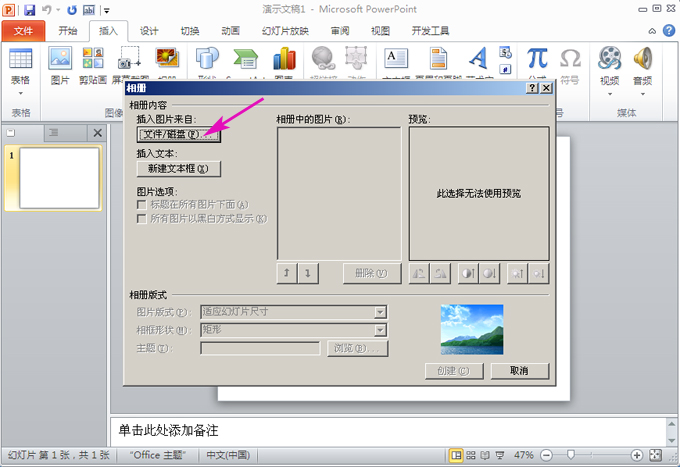This screenshot has width=680, height=467.
Task: Expand the 相框形状 dropdown
Action: [x=380, y=330]
